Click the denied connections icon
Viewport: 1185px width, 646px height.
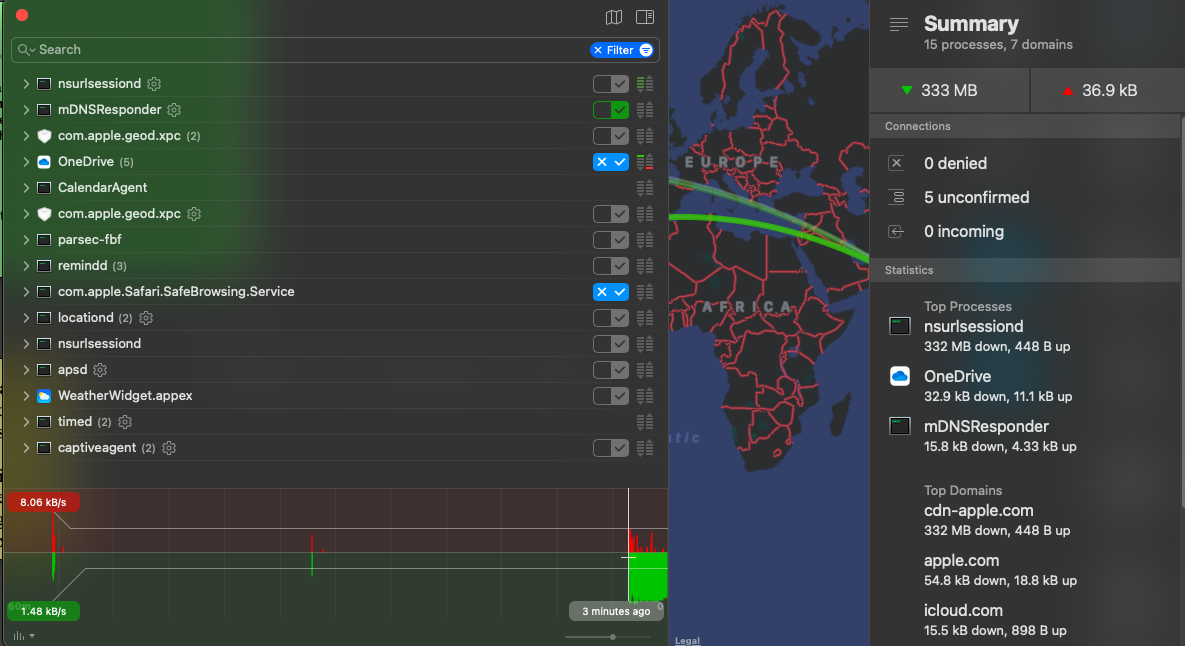pyautogui.click(x=896, y=163)
